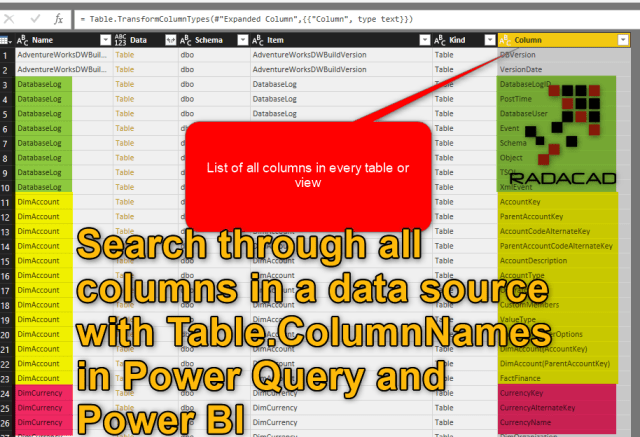Click the text data type icon of the Kind column
Image resolution: width=640 pixels, height=437 pixels.
[440, 40]
